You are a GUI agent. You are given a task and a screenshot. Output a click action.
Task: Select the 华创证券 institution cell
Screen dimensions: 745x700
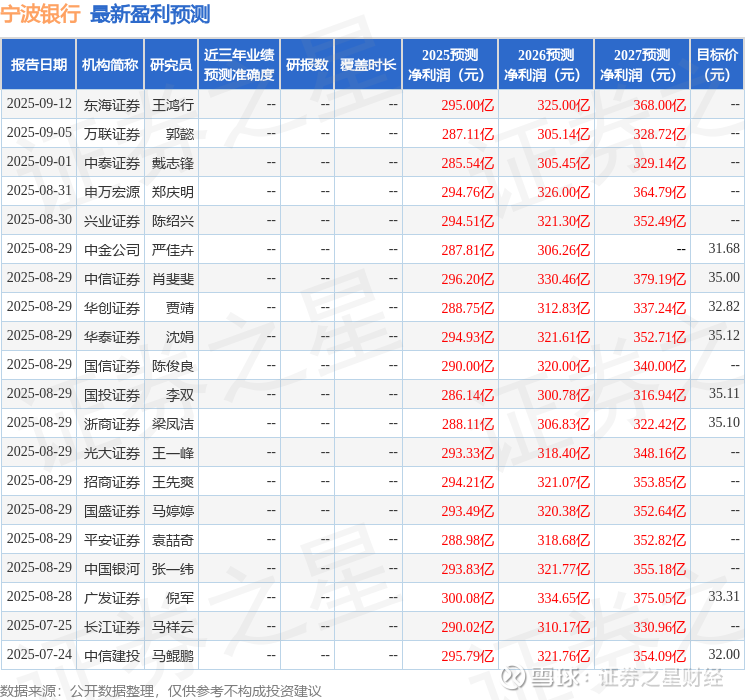112,308
